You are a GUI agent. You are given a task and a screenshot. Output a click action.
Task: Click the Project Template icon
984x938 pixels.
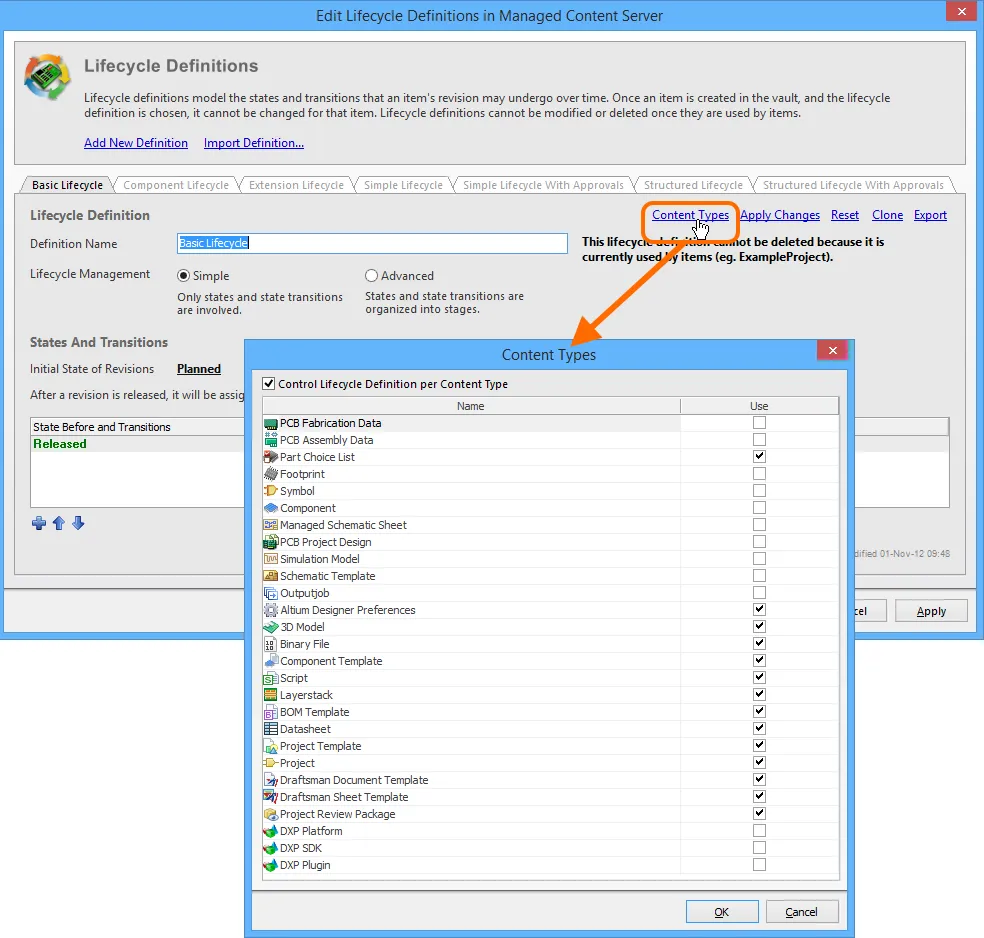(x=270, y=746)
